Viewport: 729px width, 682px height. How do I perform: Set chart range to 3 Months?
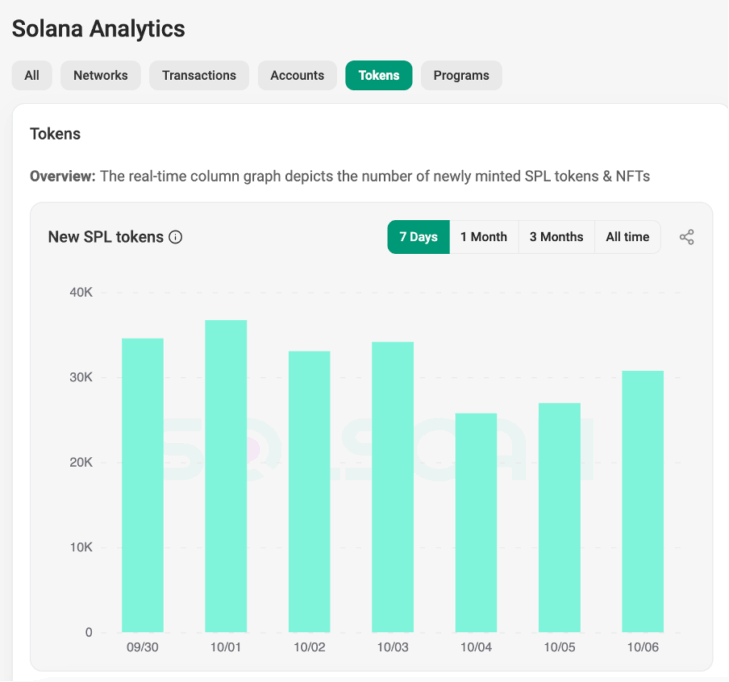click(x=556, y=237)
